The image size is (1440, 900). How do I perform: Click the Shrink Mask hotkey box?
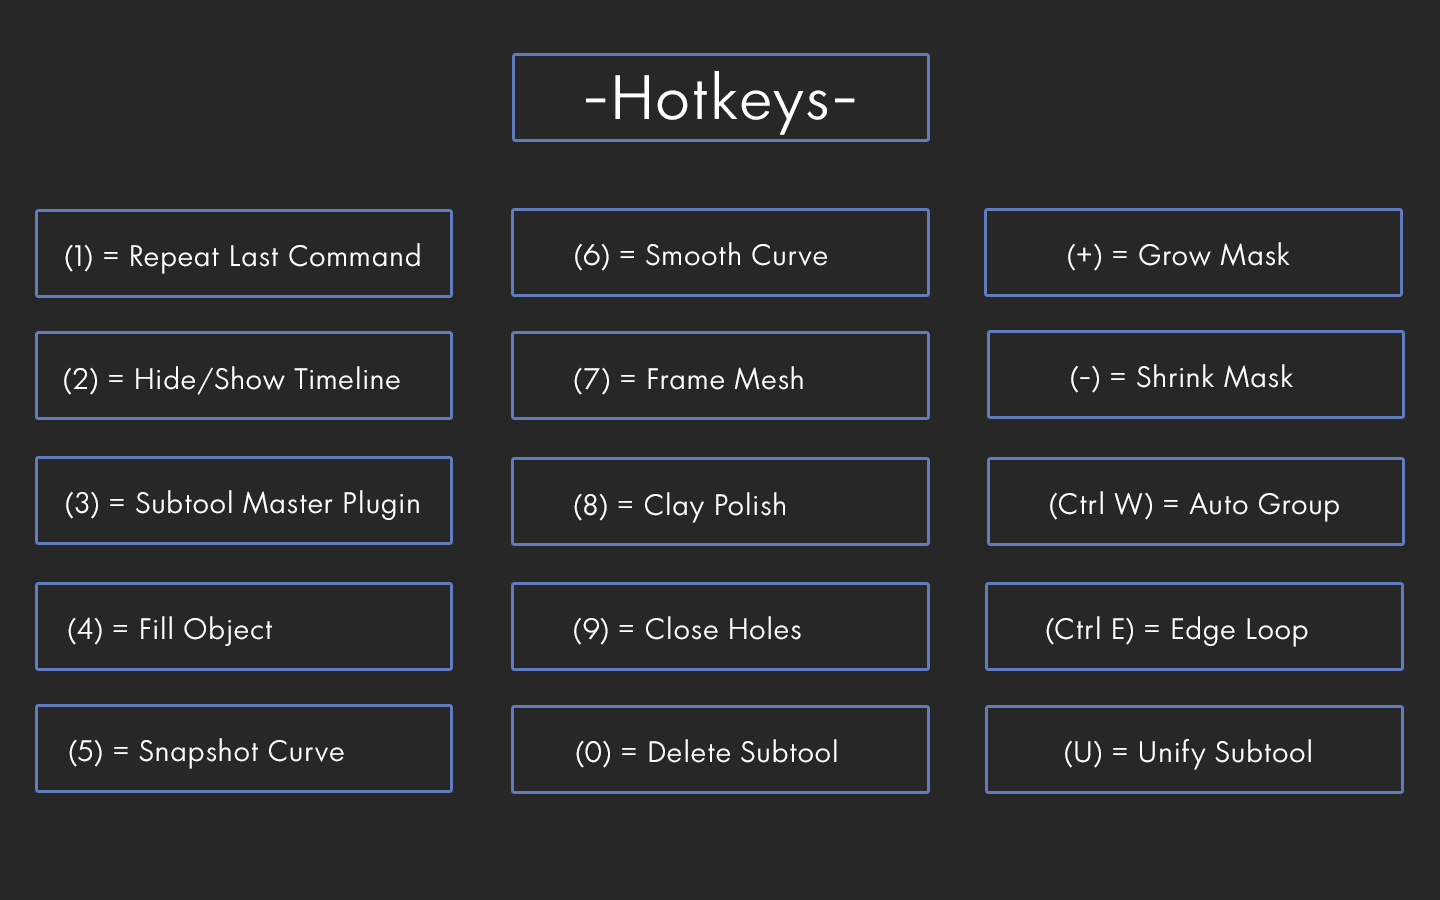click(x=1196, y=374)
